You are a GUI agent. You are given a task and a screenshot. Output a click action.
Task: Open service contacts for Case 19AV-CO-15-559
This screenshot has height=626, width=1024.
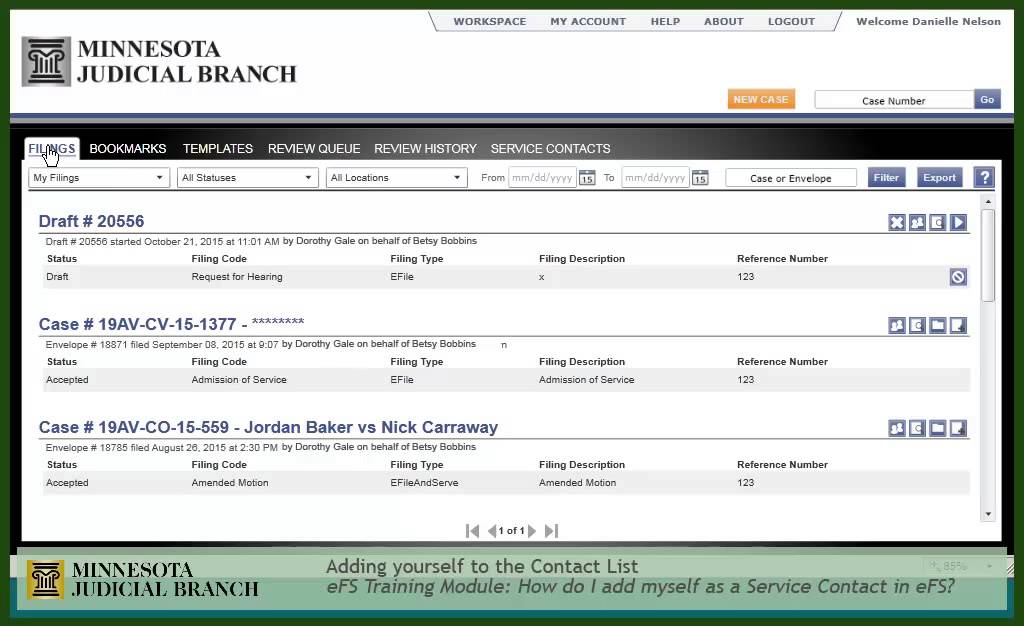897,428
